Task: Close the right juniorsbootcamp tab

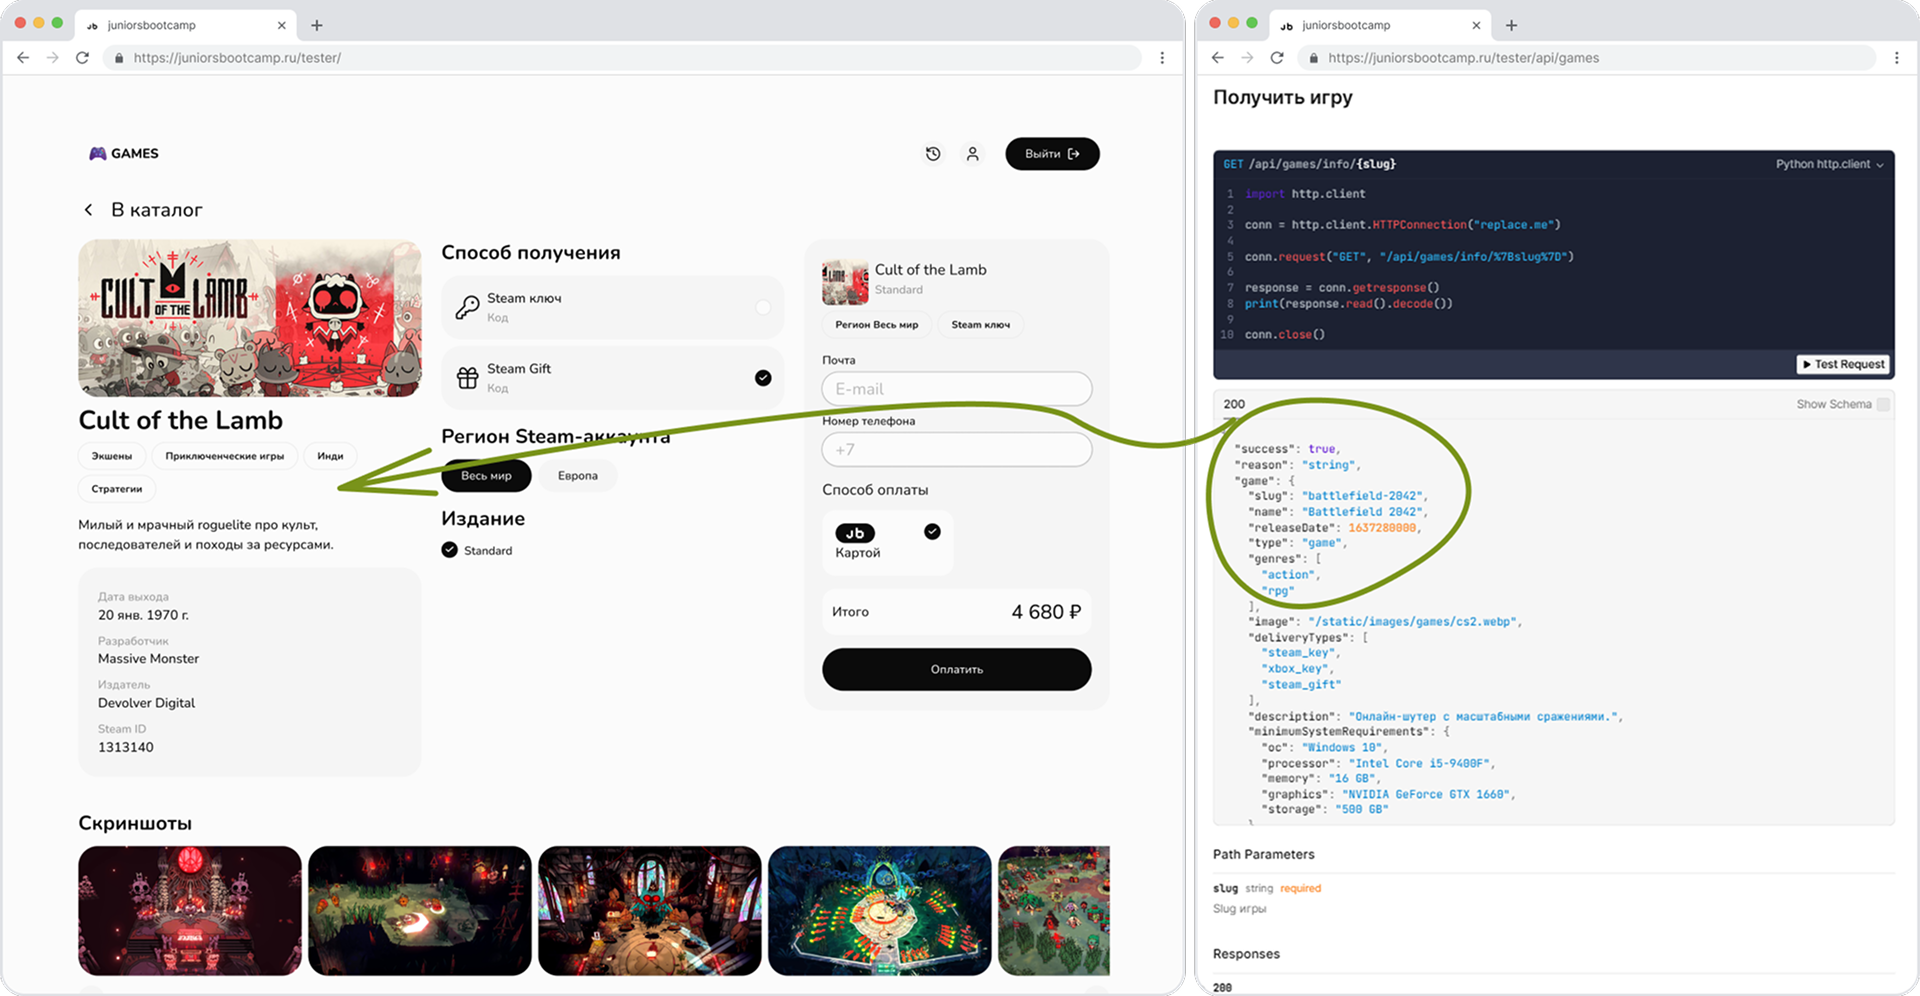Action: 1476,25
